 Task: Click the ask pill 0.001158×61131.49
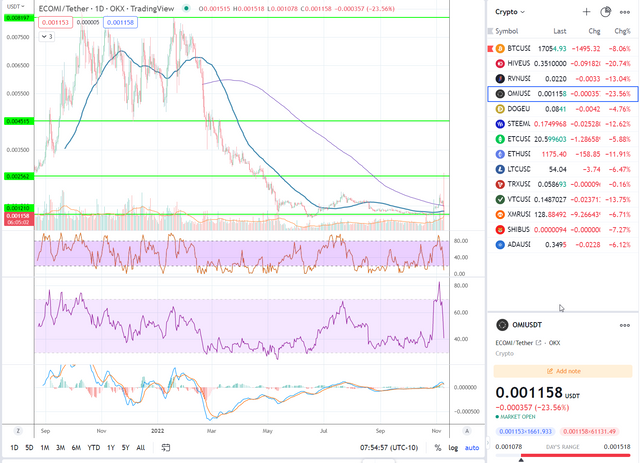click(590, 432)
